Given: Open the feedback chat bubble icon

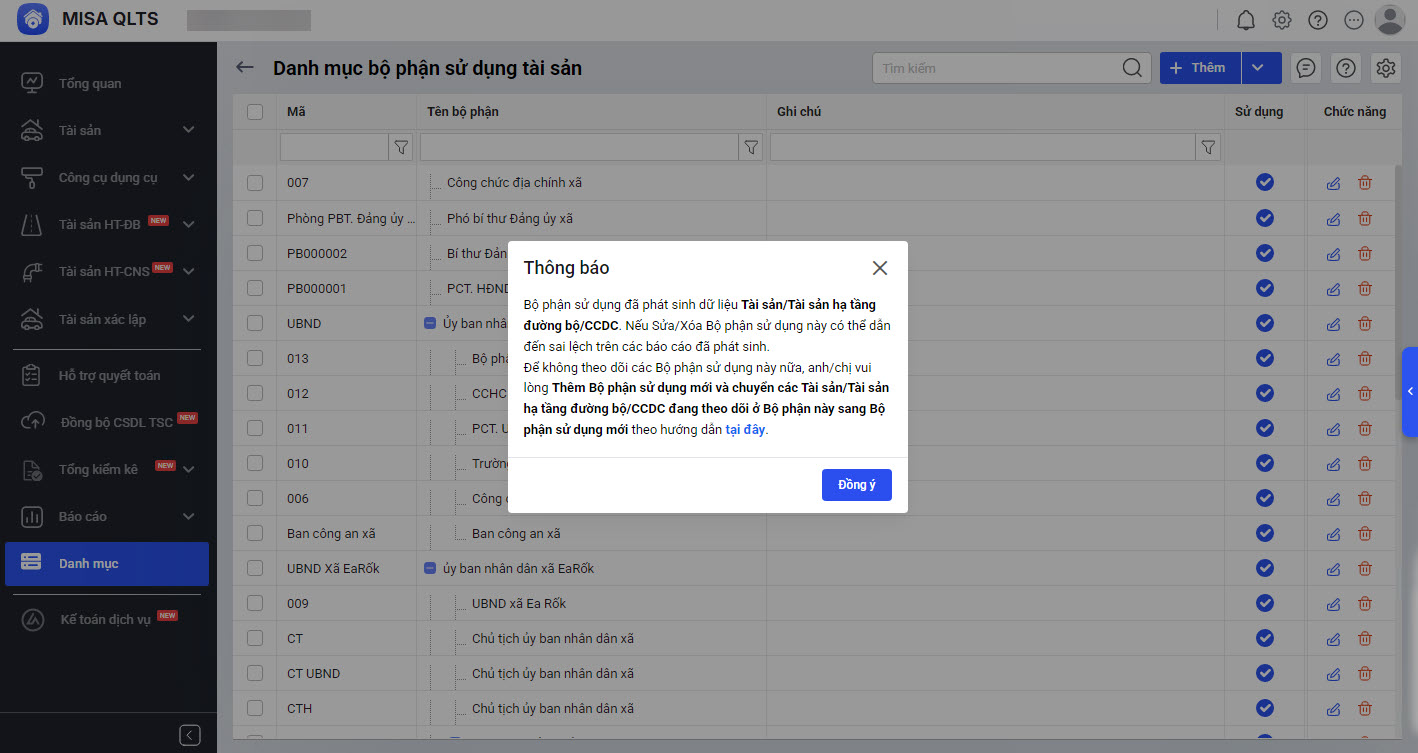Looking at the screenshot, I should click(1305, 68).
